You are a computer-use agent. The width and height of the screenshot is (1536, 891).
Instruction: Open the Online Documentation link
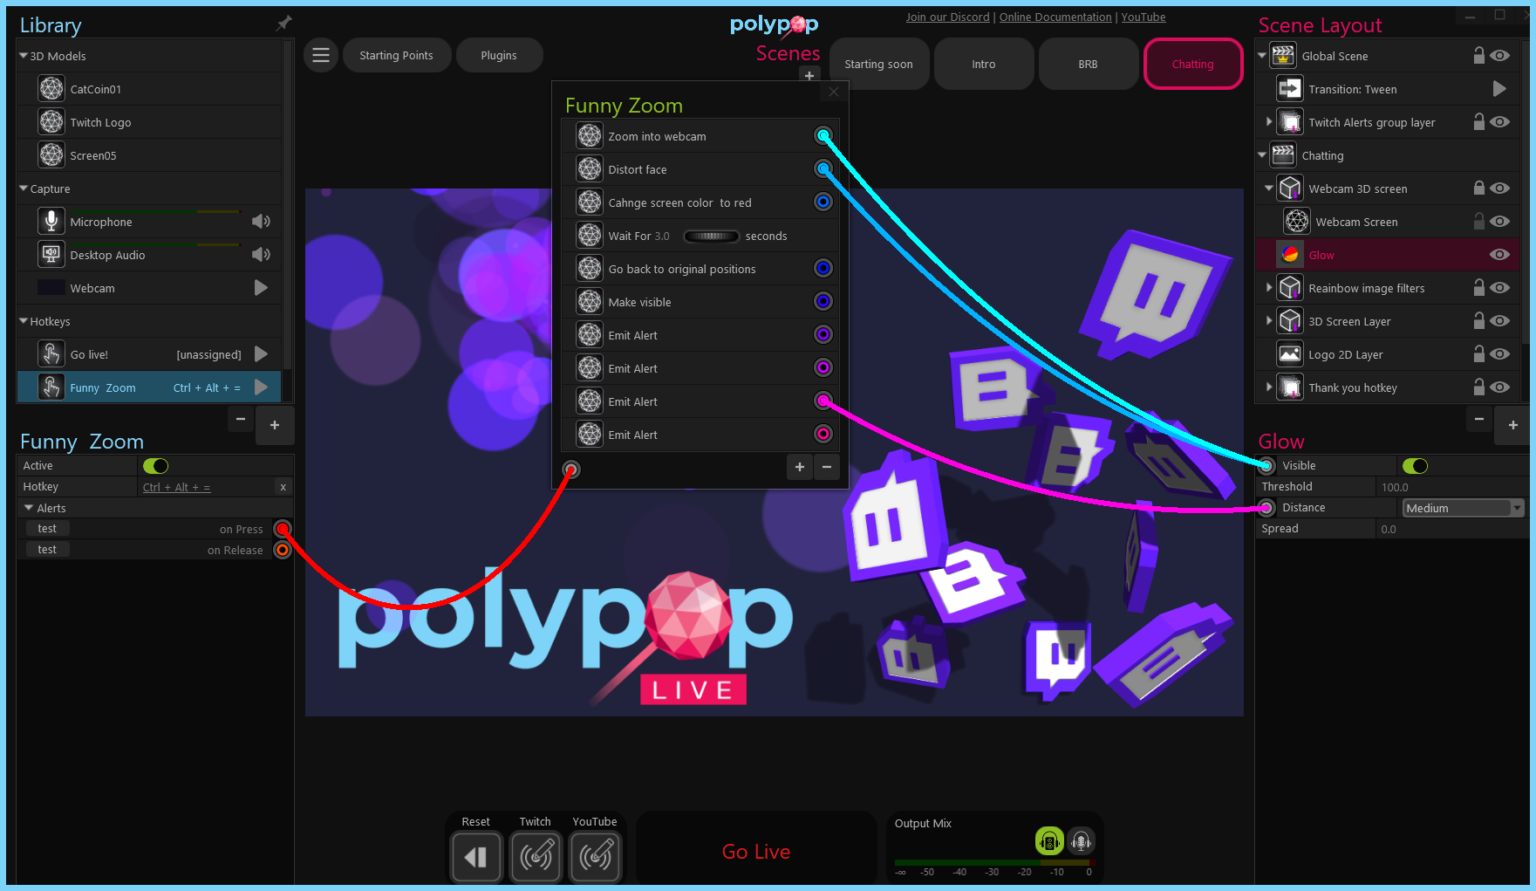pyautogui.click(x=1055, y=16)
